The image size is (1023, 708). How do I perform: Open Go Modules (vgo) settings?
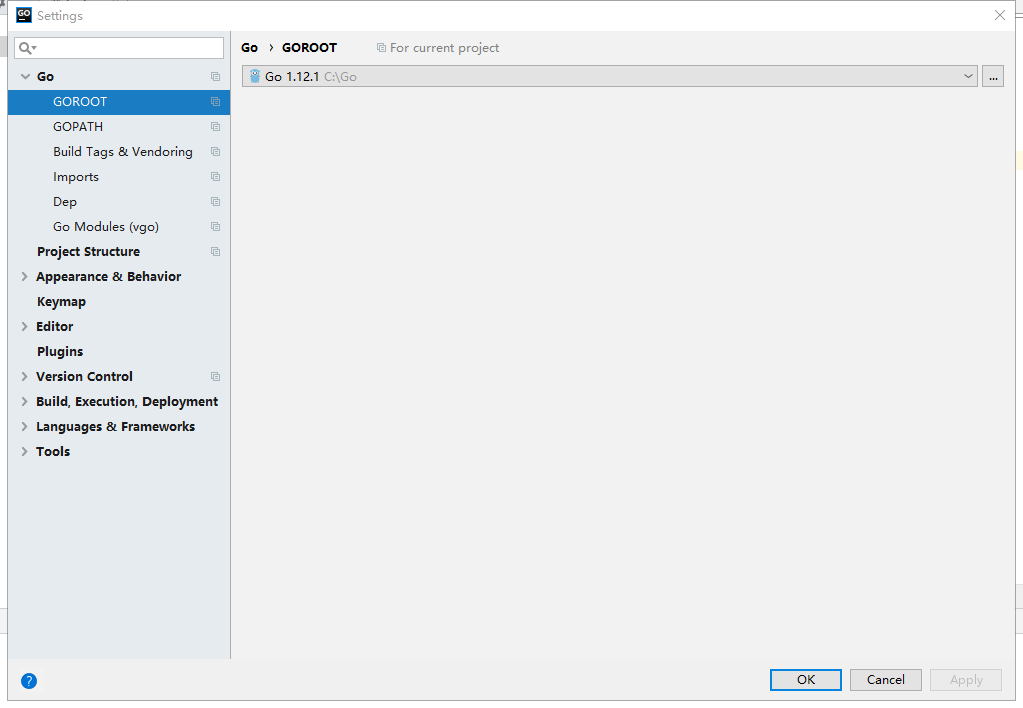pyautogui.click(x=119, y=226)
